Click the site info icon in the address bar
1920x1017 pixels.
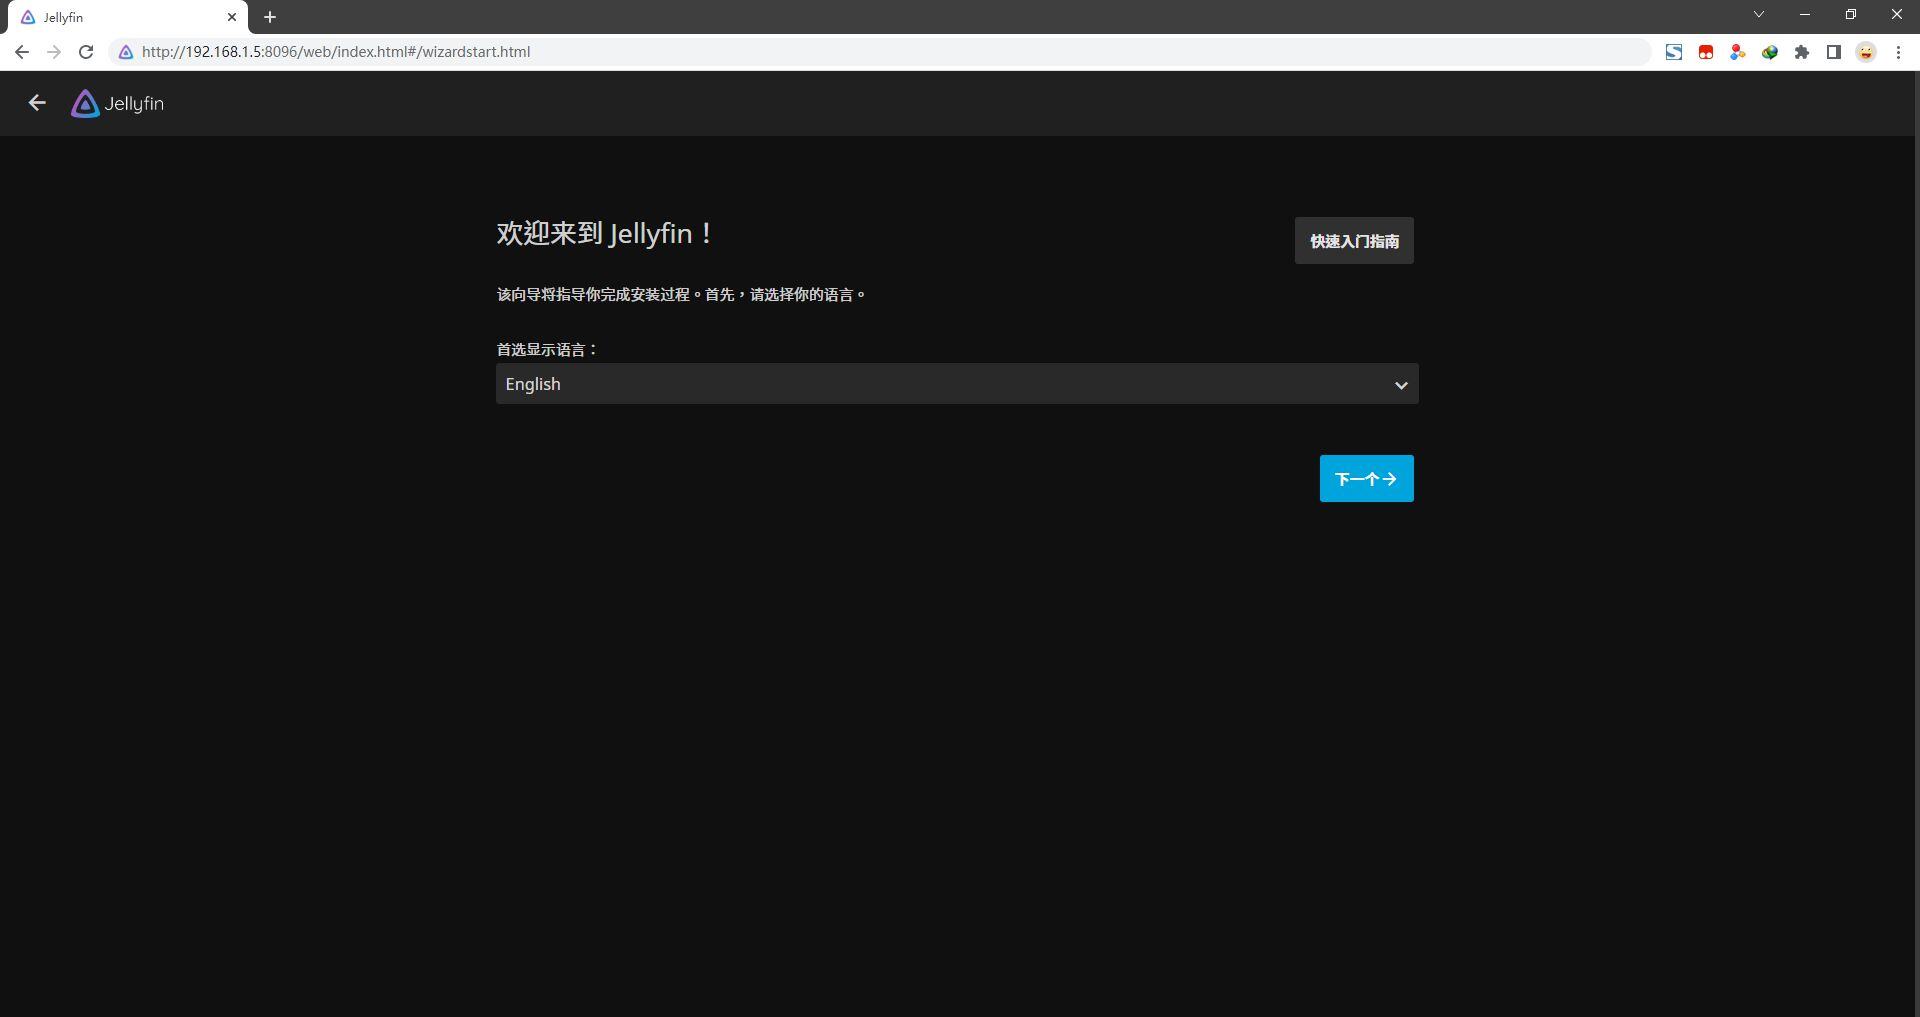[126, 52]
